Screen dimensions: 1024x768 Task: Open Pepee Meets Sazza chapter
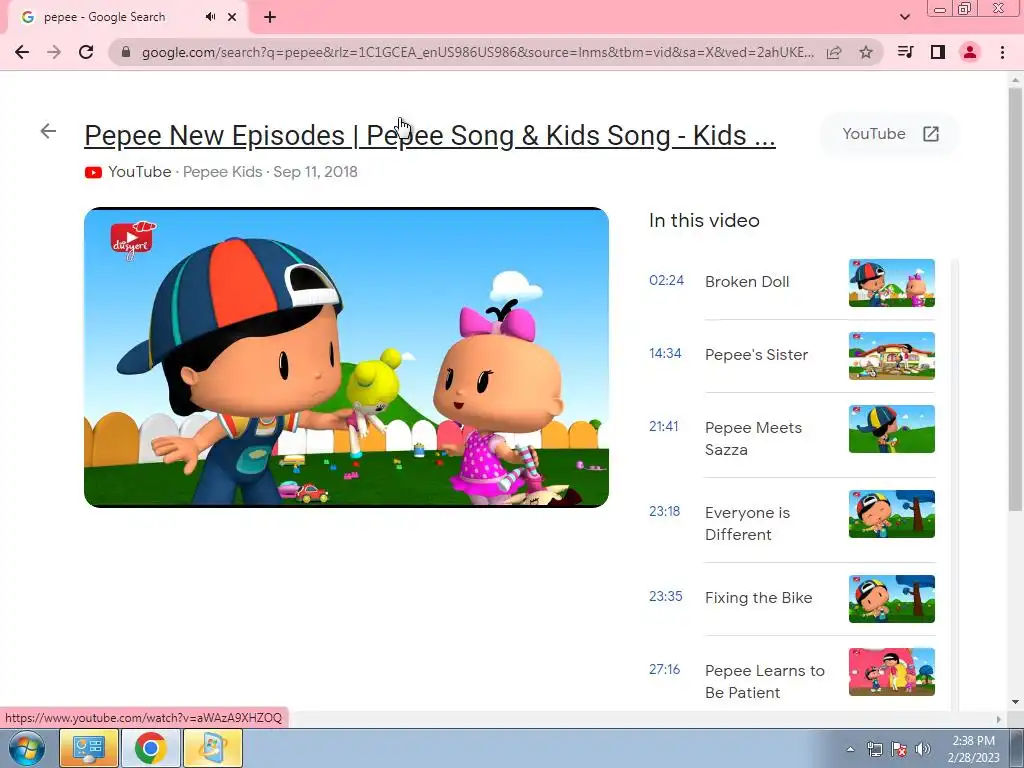click(x=753, y=439)
